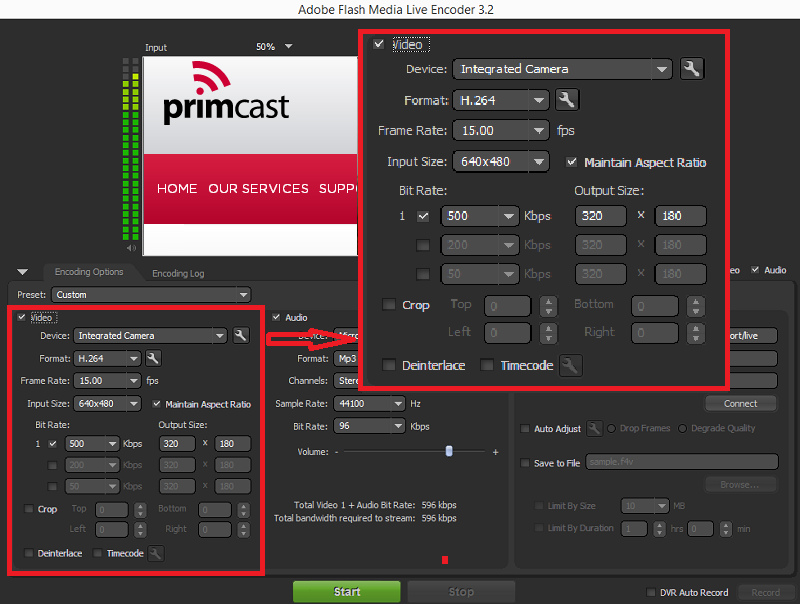Switch to the Encoding Log tab
This screenshot has height=606, width=802.
point(179,274)
